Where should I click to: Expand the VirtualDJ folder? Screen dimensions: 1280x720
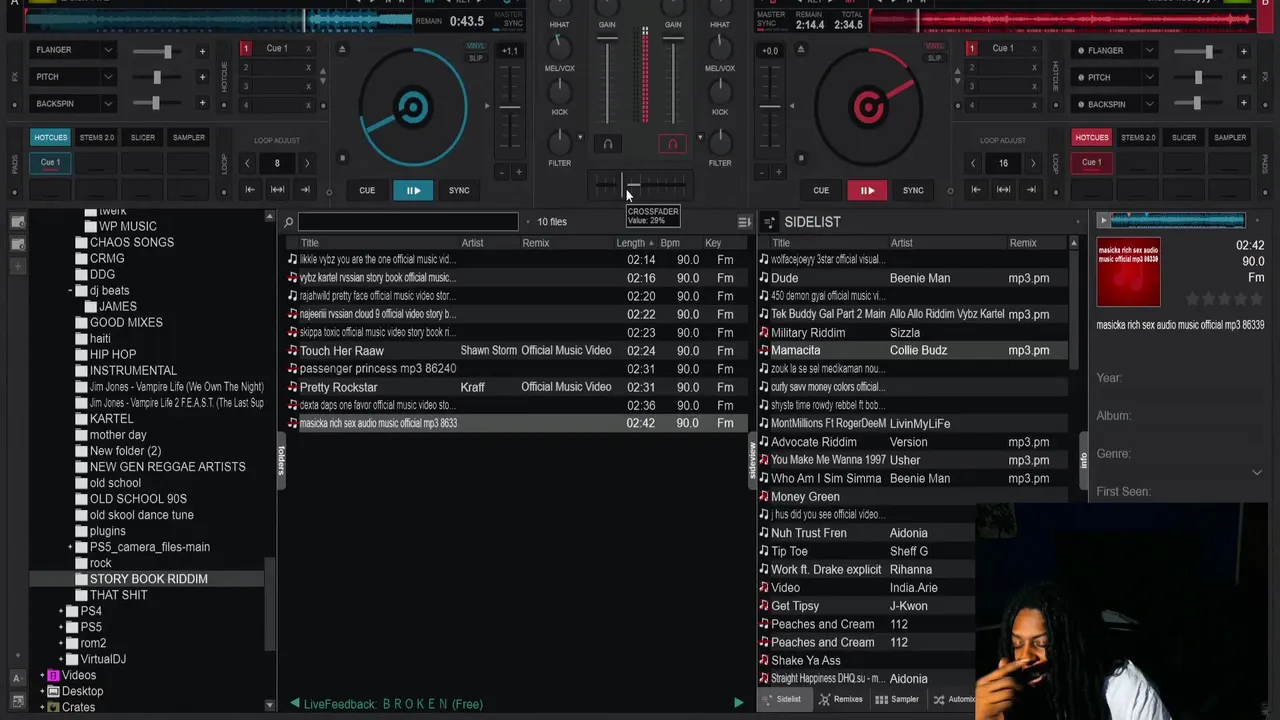pyautogui.click(x=61, y=659)
